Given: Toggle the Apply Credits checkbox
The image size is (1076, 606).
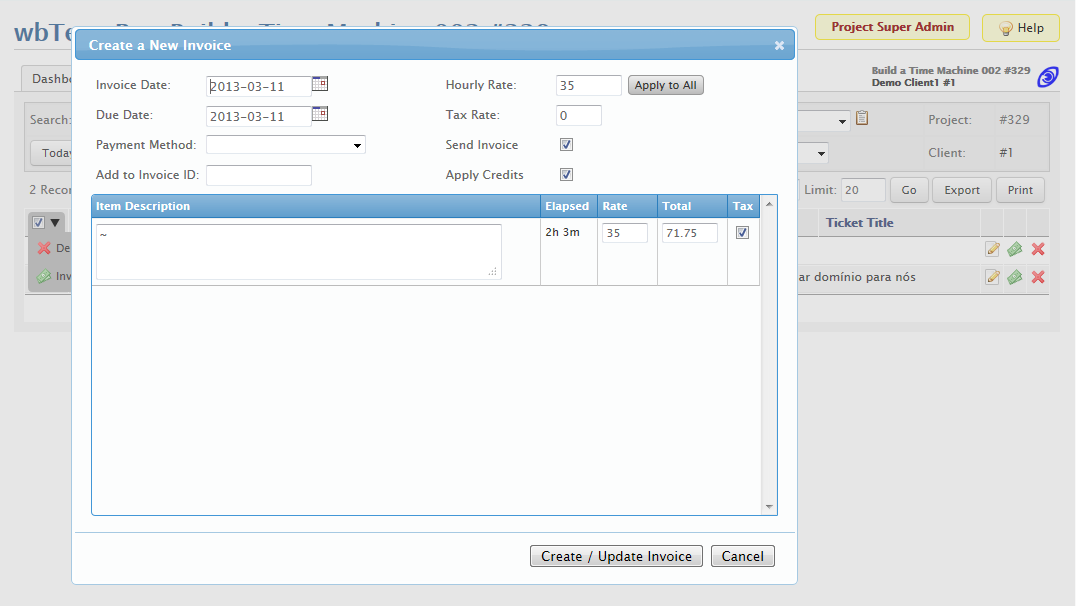Looking at the screenshot, I should pyautogui.click(x=566, y=175).
